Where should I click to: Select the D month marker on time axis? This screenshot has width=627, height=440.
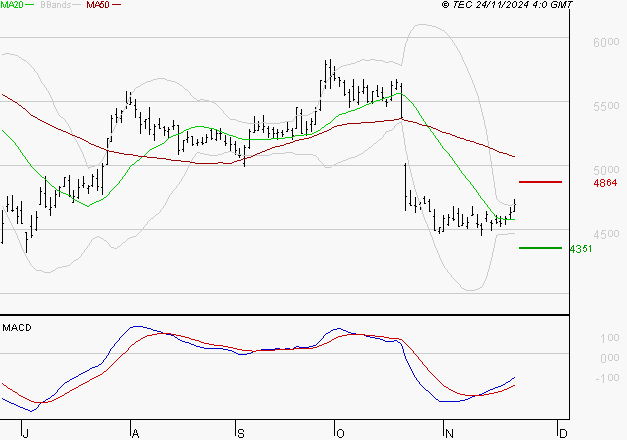click(x=563, y=432)
